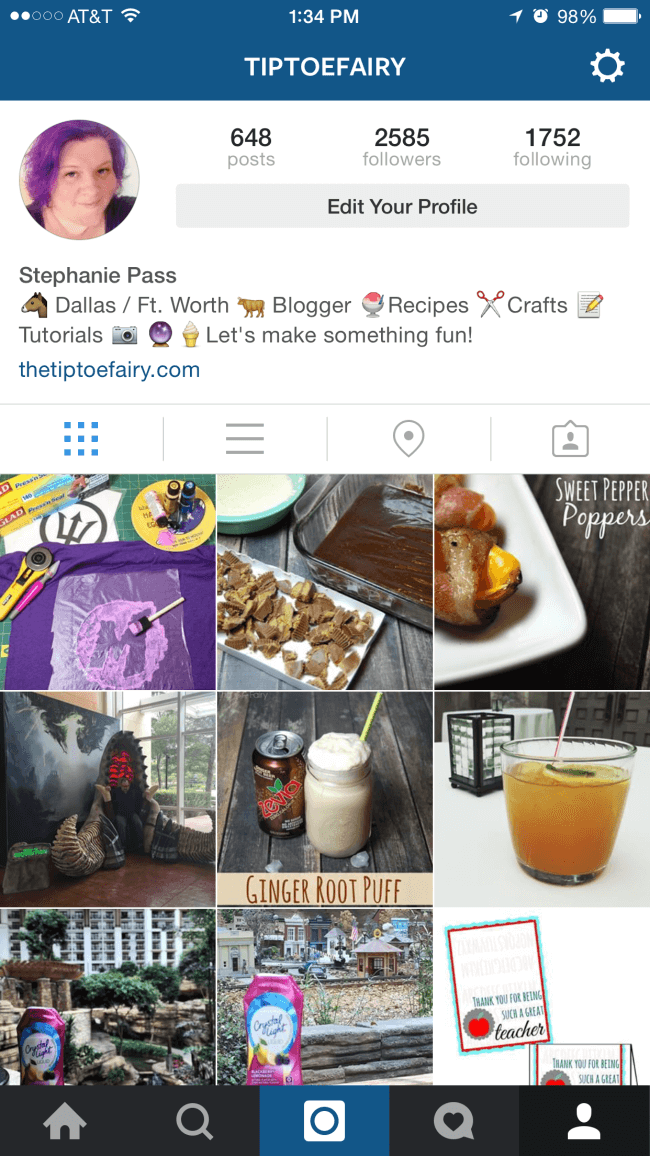Show photos of you tagged tab
The image size is (650, 1156).
point(570,439)
